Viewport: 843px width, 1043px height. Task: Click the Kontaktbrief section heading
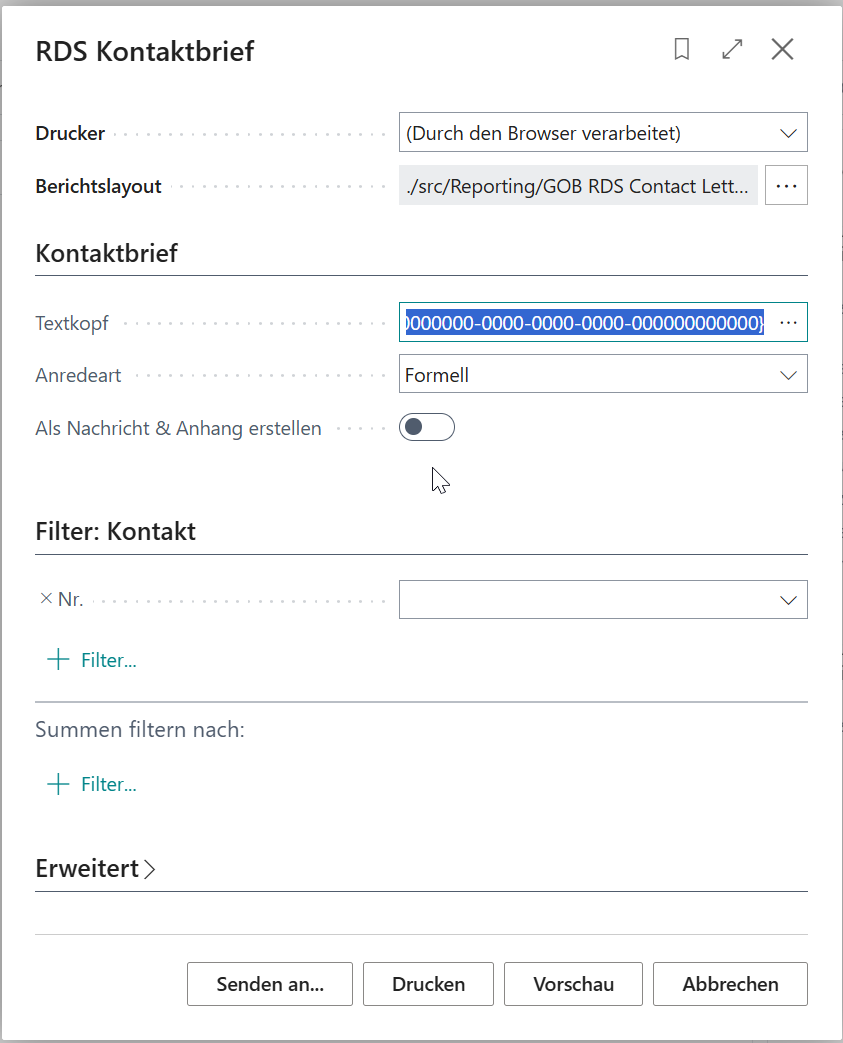106,253
